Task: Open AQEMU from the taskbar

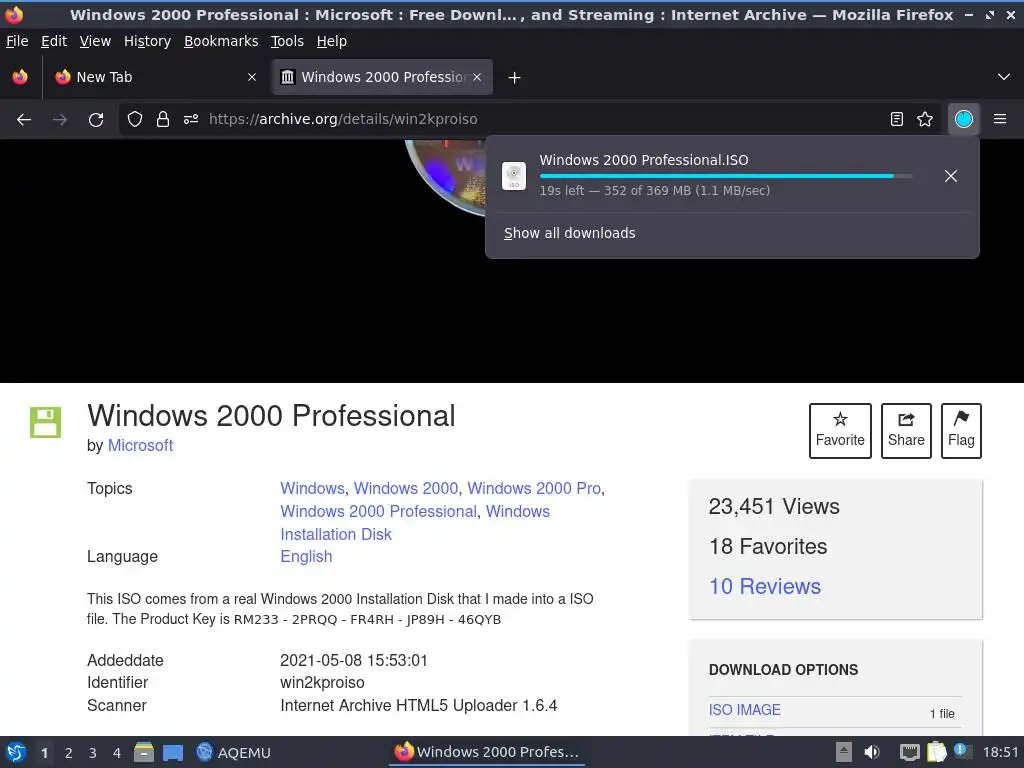Action: tap(233, 752)
